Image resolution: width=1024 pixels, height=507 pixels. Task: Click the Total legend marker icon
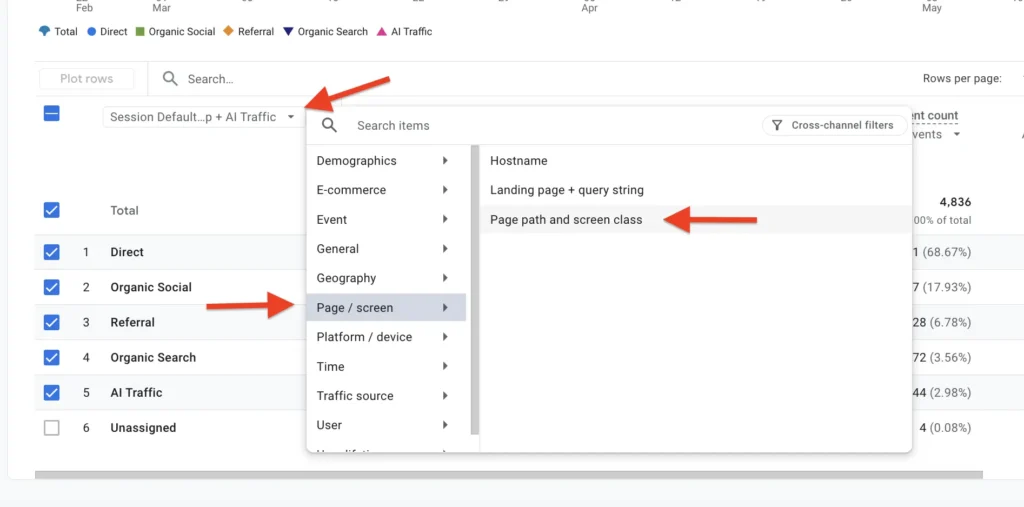coord(44,31)
